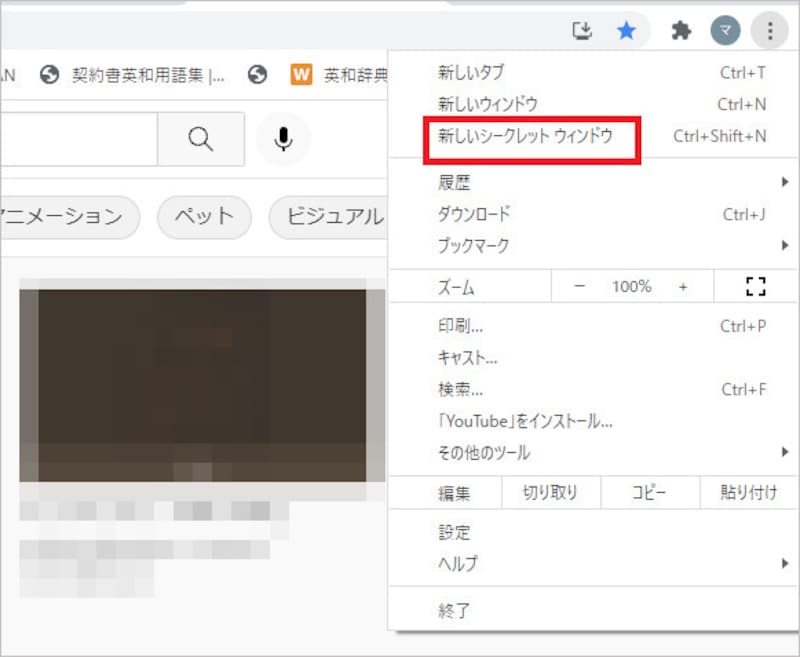
Task: Expand the ブックマーク submenu
Action: [x=600, y=245]
